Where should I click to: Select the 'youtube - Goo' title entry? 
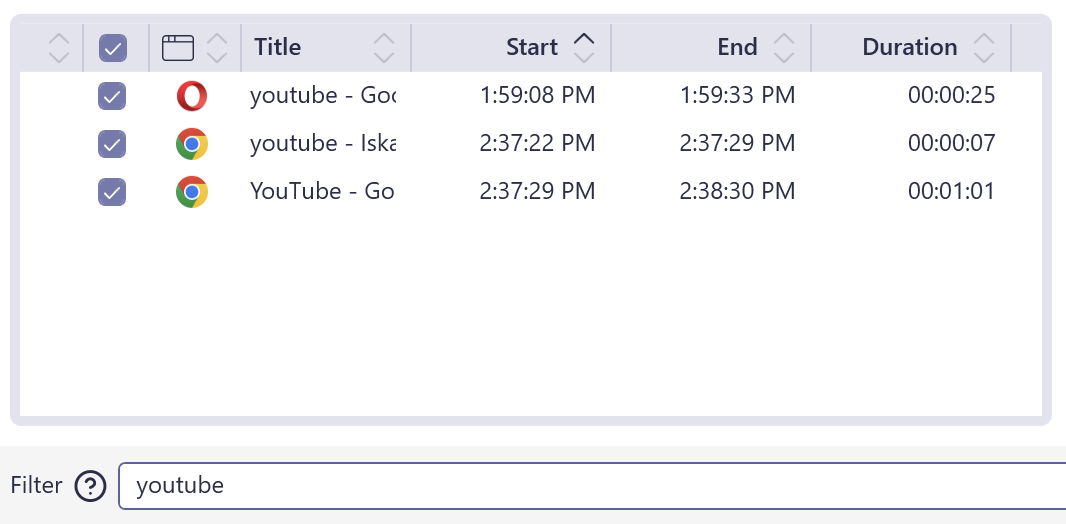(322, 96)
